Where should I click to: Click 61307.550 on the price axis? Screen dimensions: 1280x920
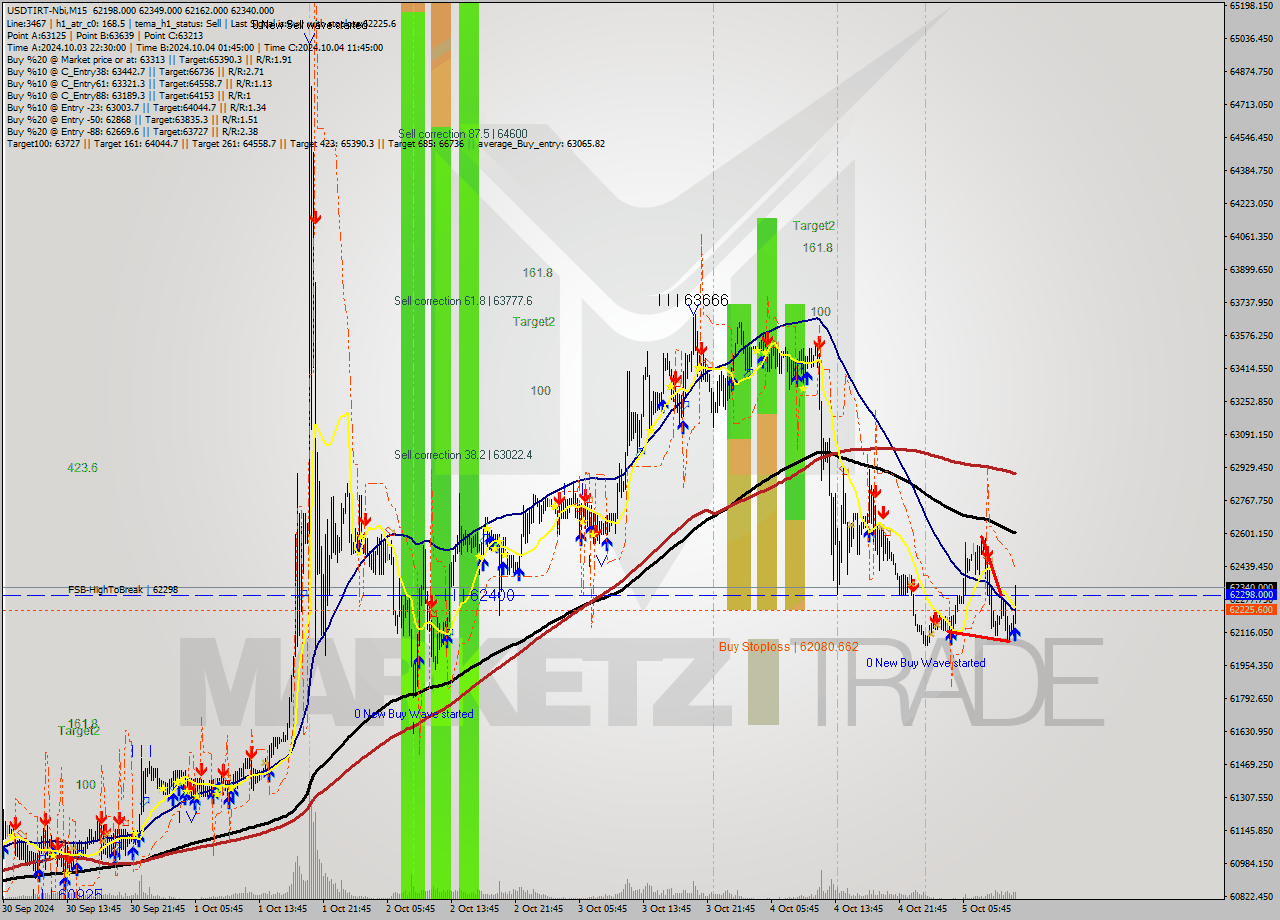(x=1251, y=797)
